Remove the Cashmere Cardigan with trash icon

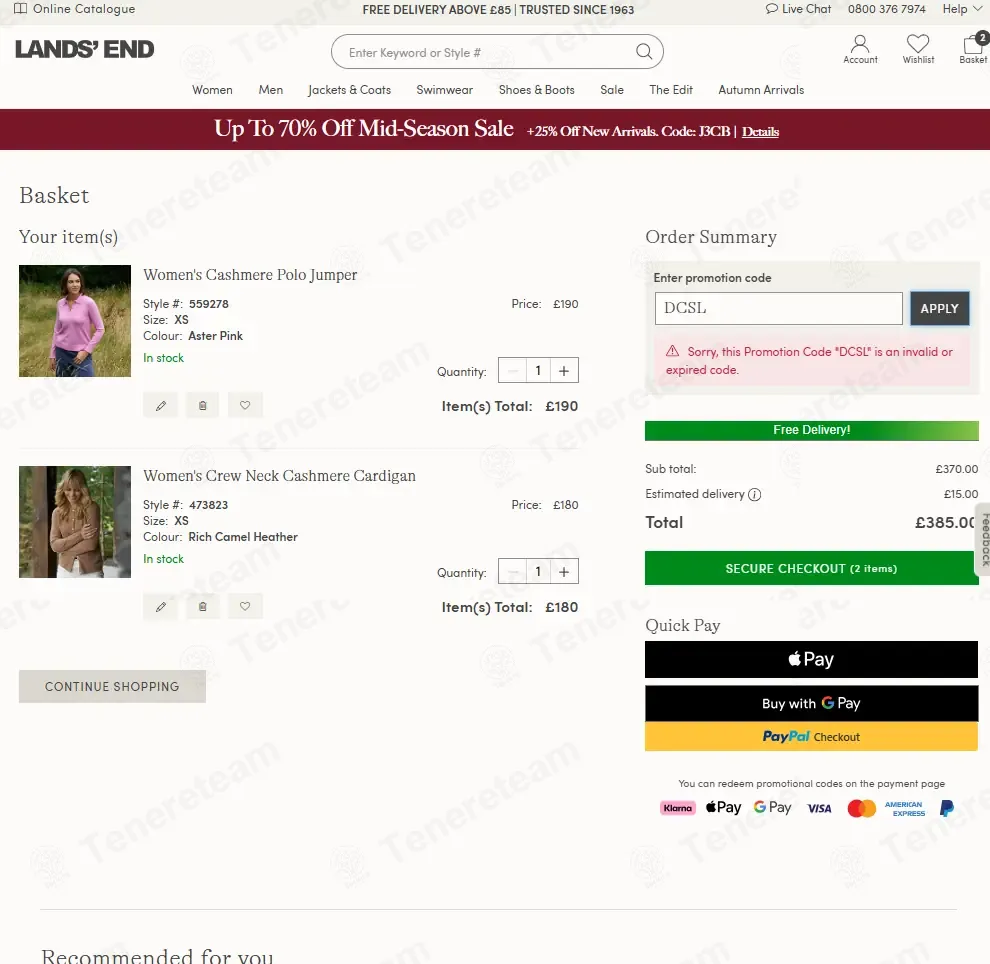(203, 606)
